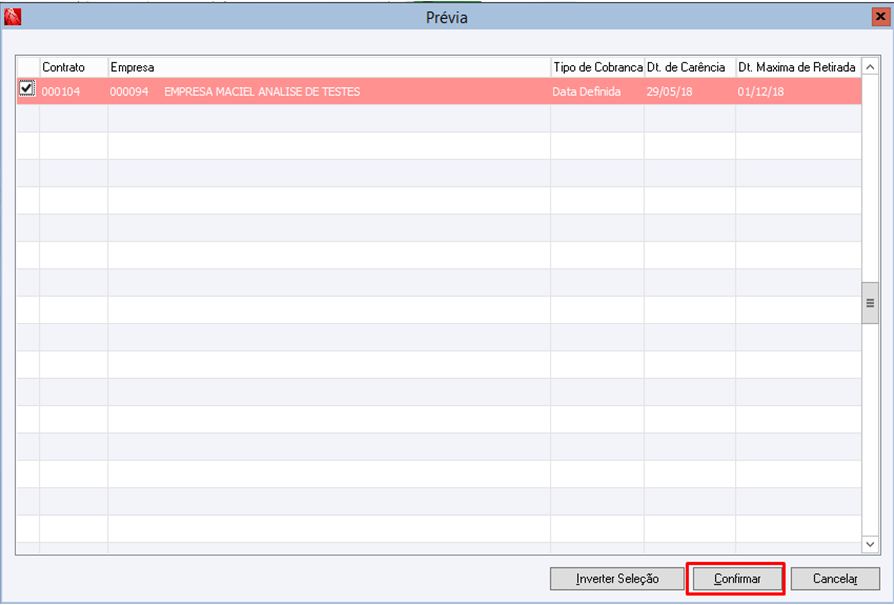Viewport: 894px width, 605px height.
Task: Click EMPRESA MACIEL ANALISE DE TESTES text
Action: pyautogui.click(x=262, y=92)
